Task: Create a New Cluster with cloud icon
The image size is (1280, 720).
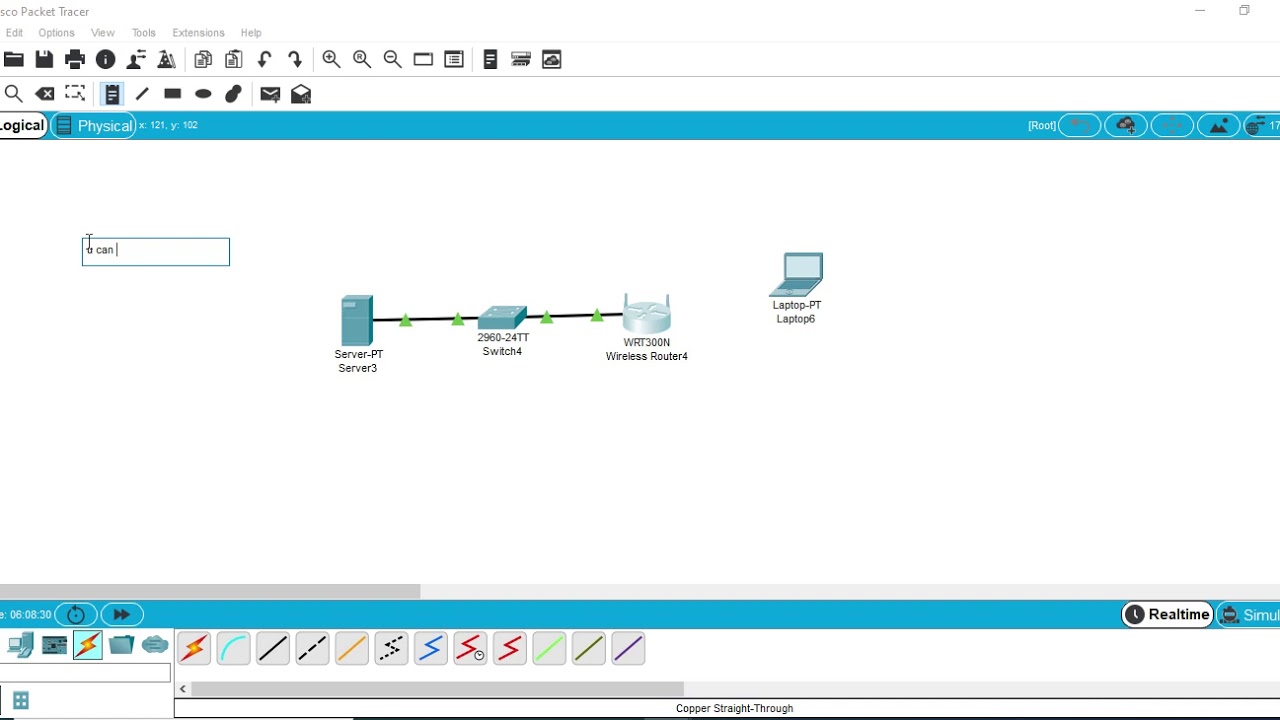Action: point(1126,125)
